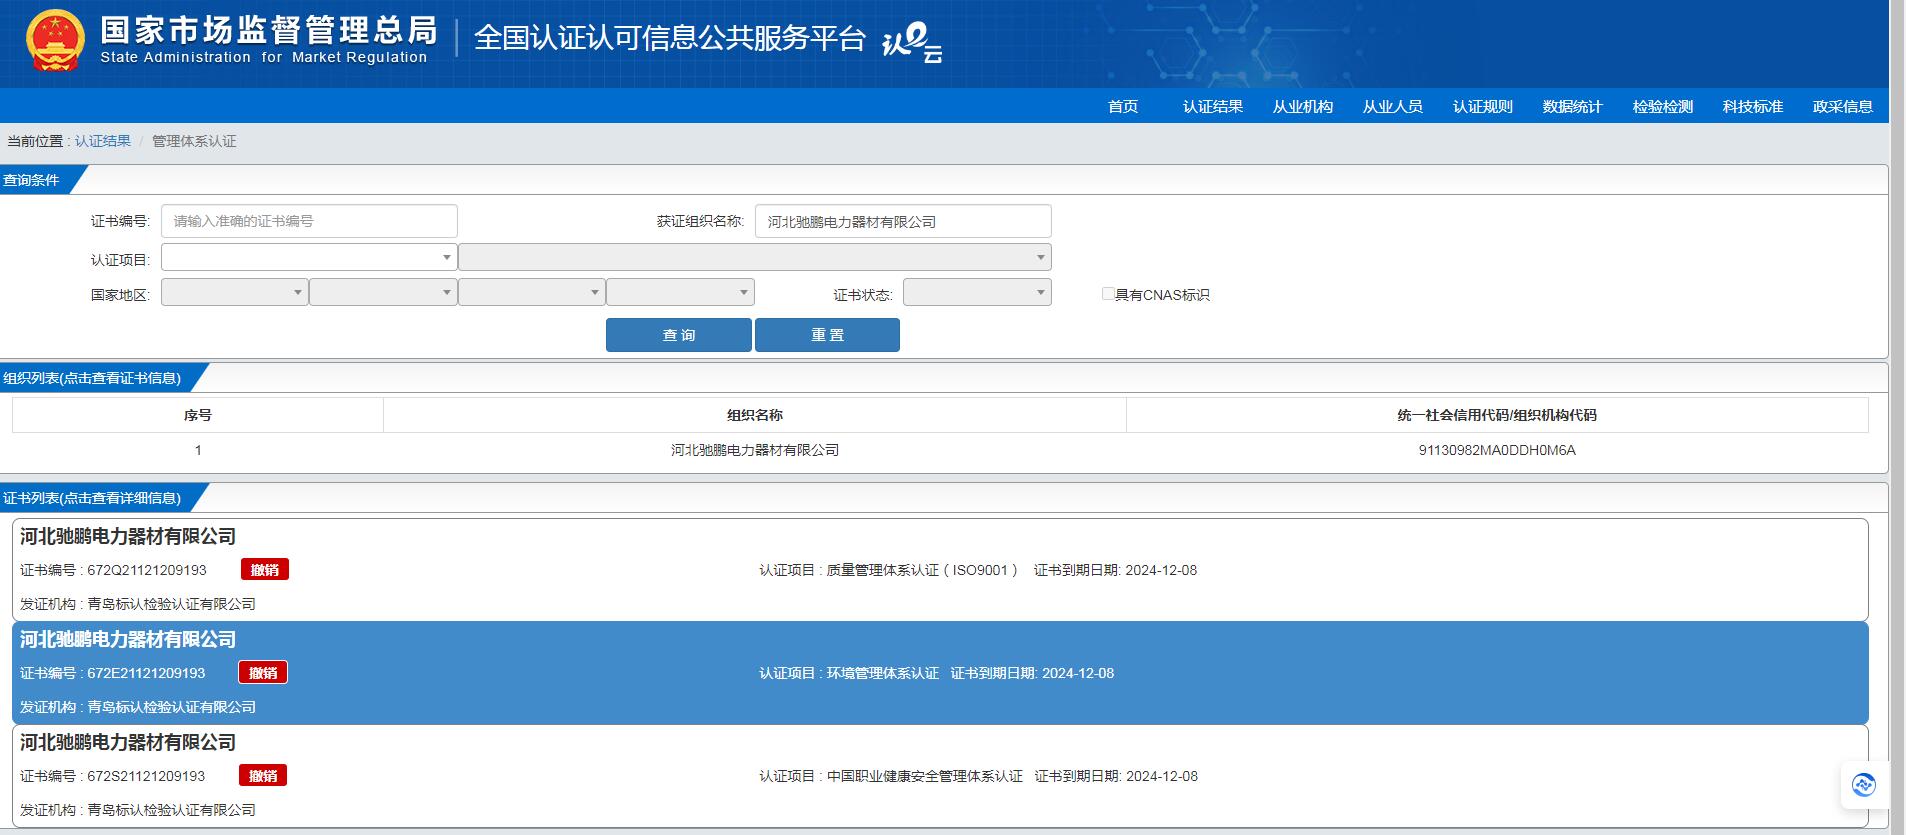Click 中国职业健康安全管理体系认证 item text
1906x835 pixels.
pos(925,776)
